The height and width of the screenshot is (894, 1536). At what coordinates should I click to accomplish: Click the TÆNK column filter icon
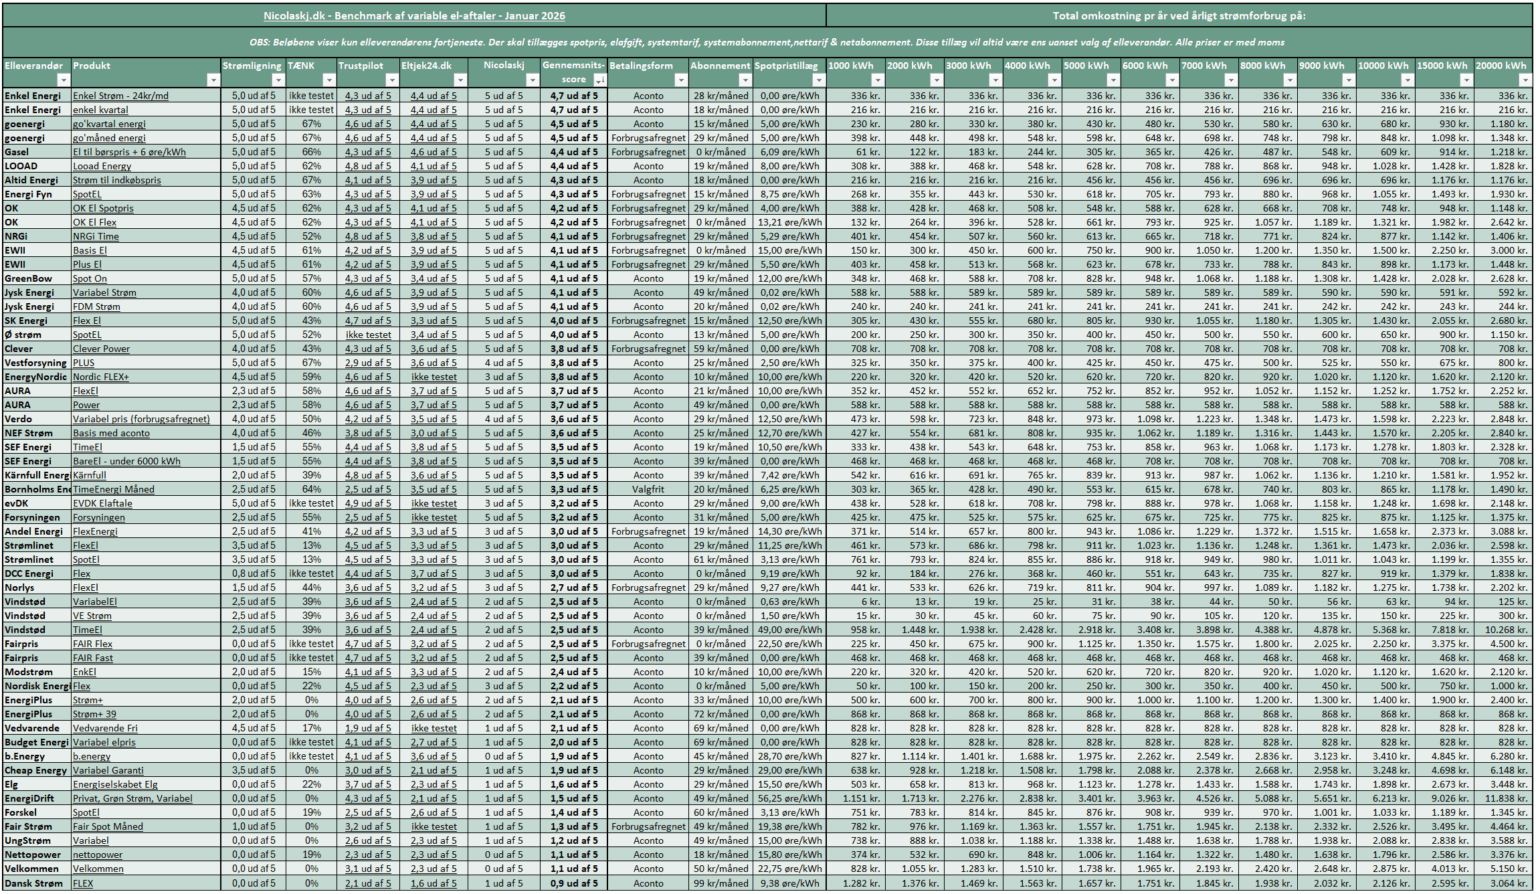pos(328,79)
